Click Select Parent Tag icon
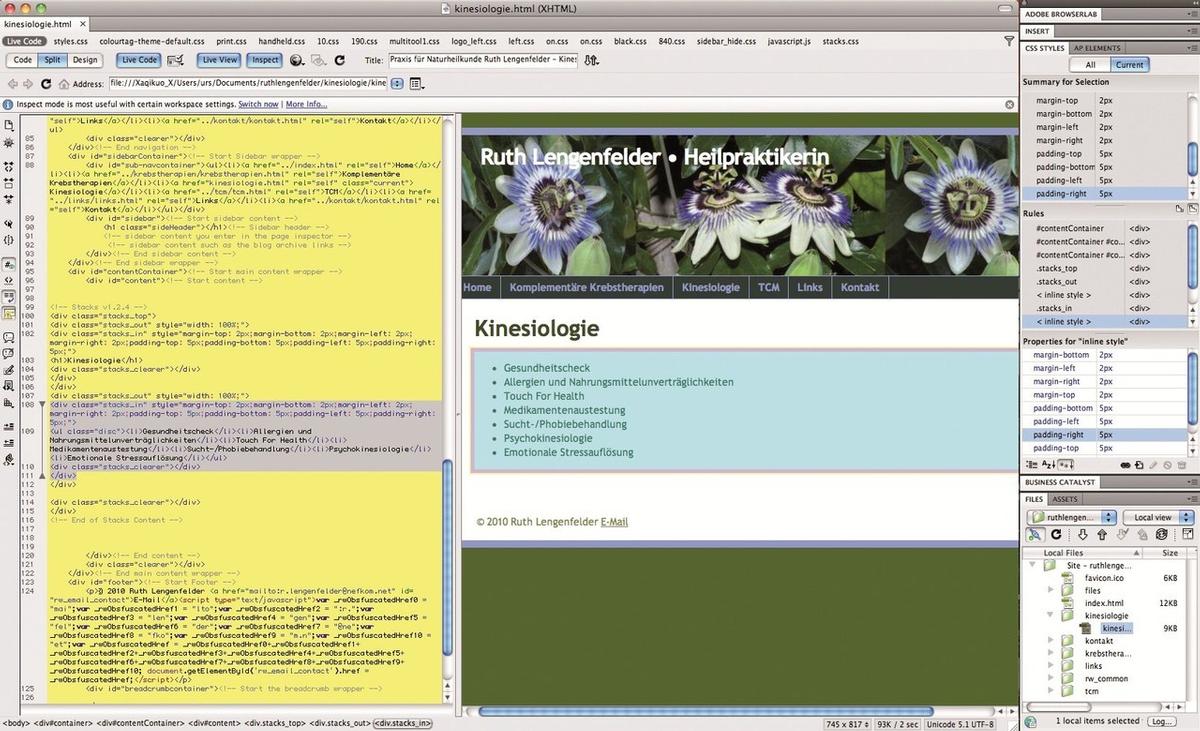1200x731 pixels. (x=9, y=225)
